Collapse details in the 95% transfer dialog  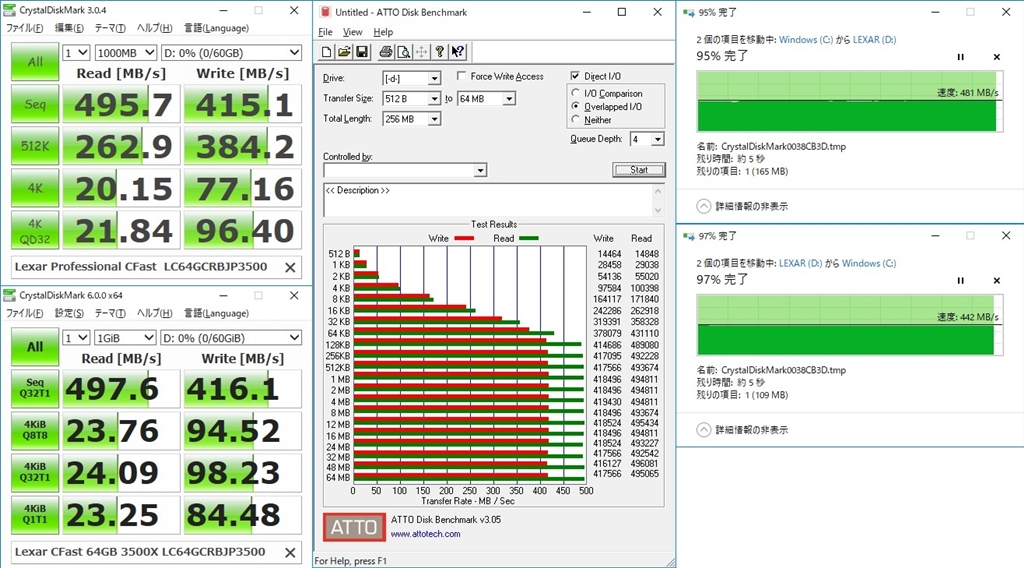[x=703, y=206]
